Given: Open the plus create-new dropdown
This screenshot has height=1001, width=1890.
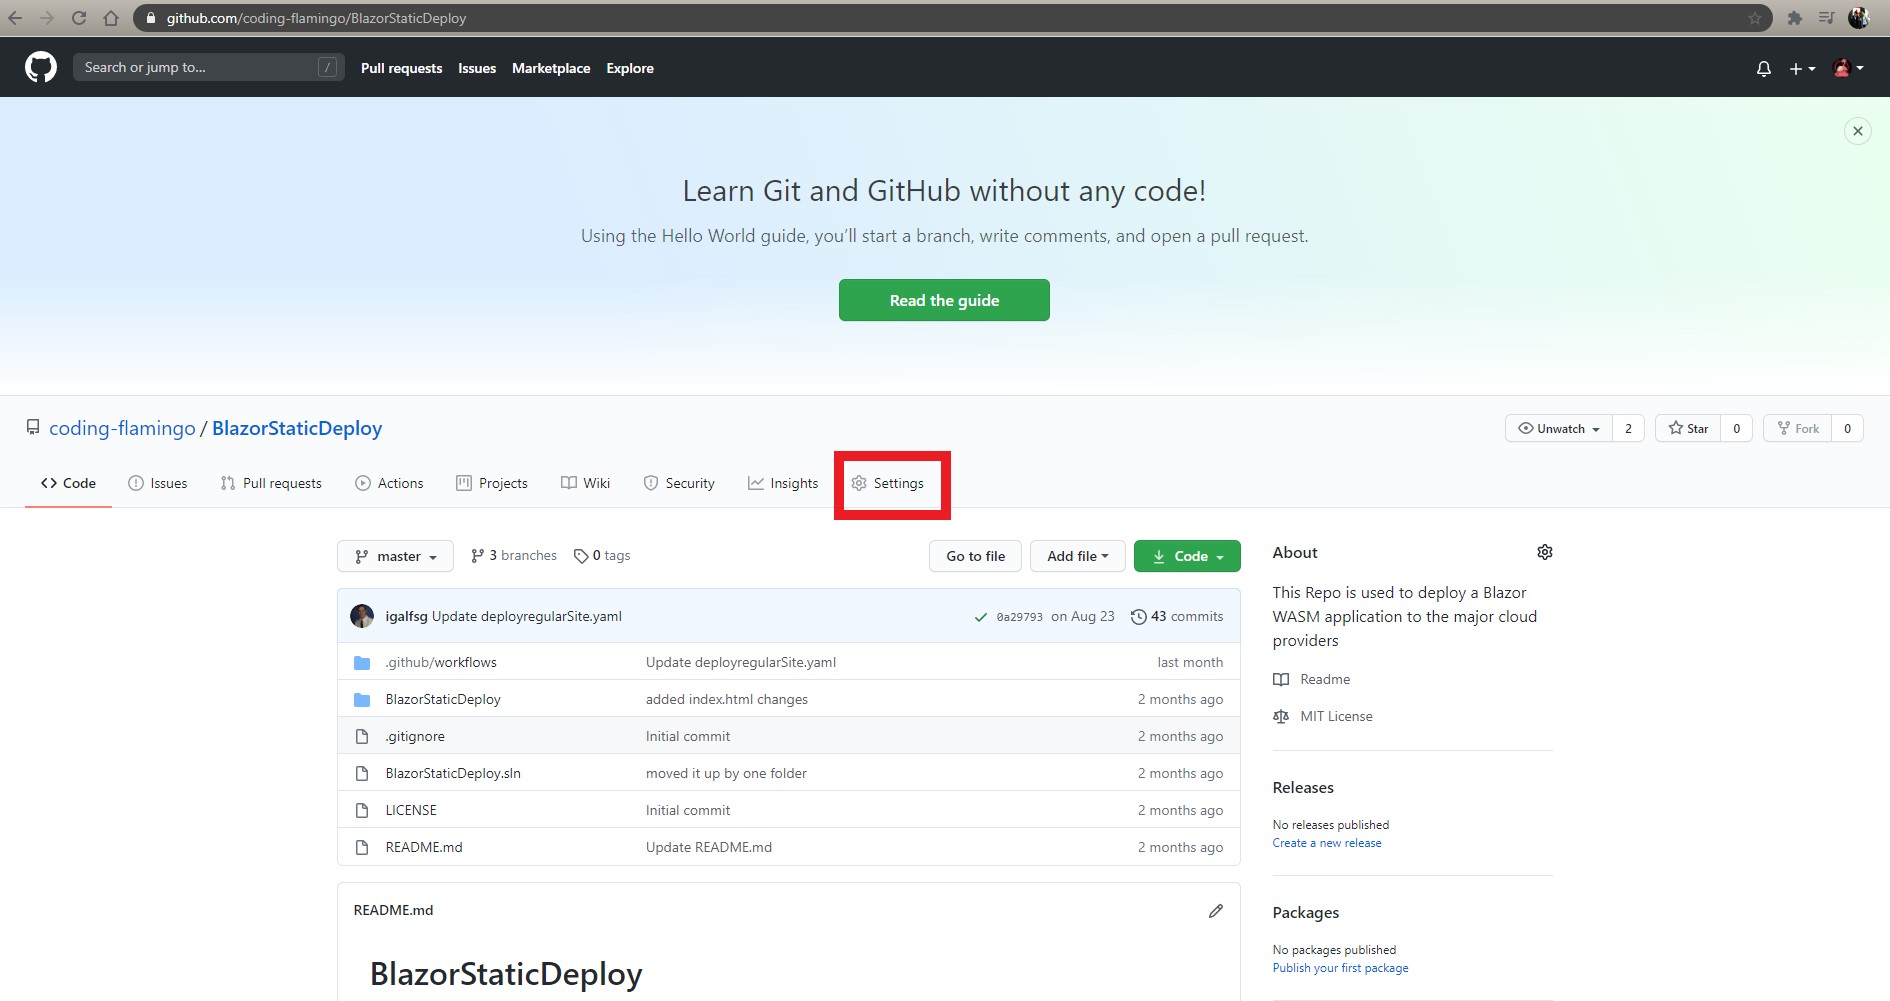Looking at the screenshot, I should tap(1802, 69).
